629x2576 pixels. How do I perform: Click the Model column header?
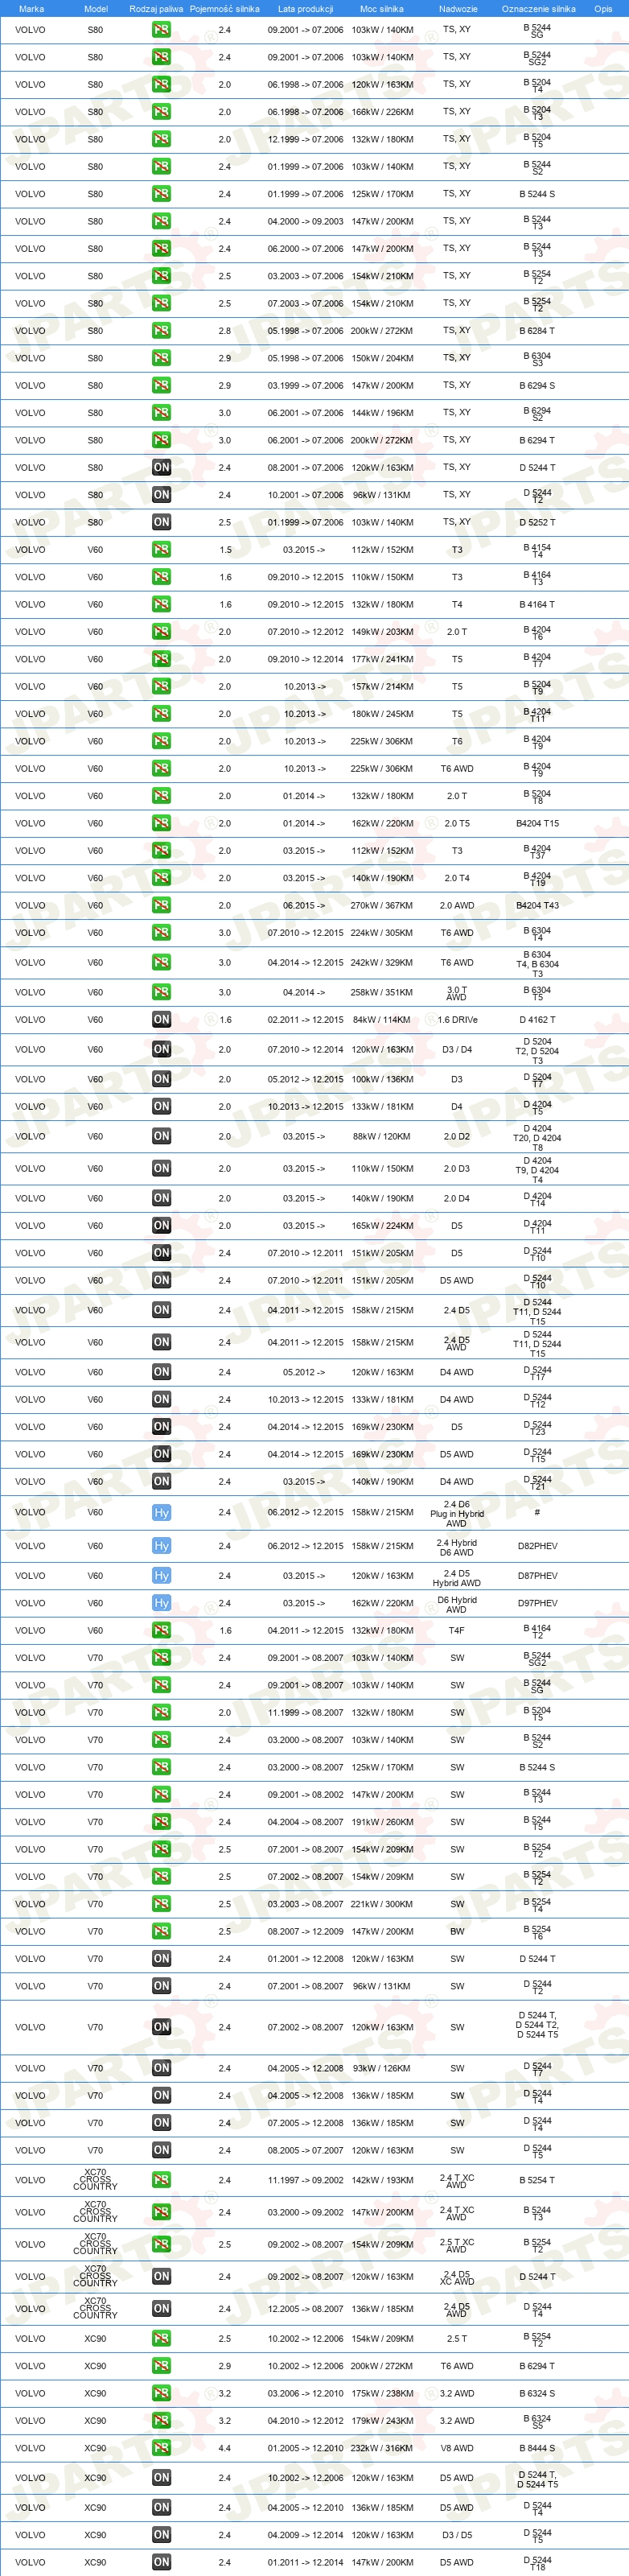tap(95, 8)
